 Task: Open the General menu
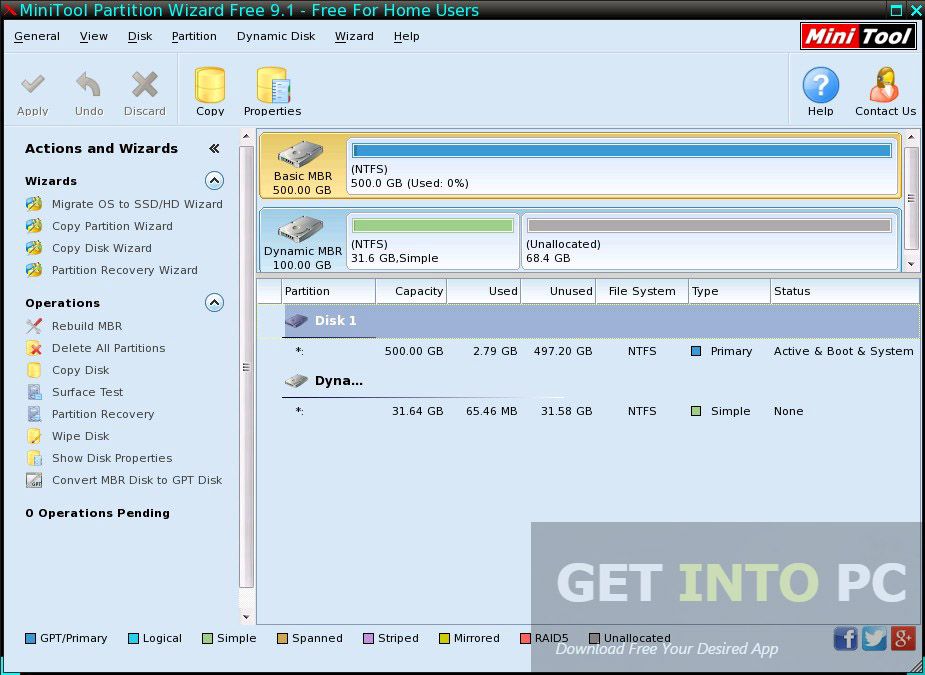37,36
